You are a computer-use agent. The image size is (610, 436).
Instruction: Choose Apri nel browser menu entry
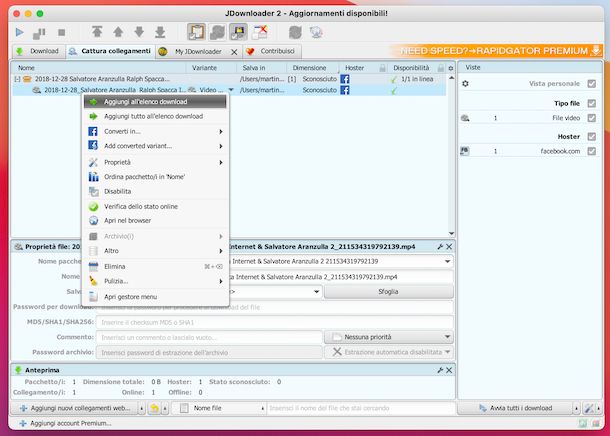(155, 221)
